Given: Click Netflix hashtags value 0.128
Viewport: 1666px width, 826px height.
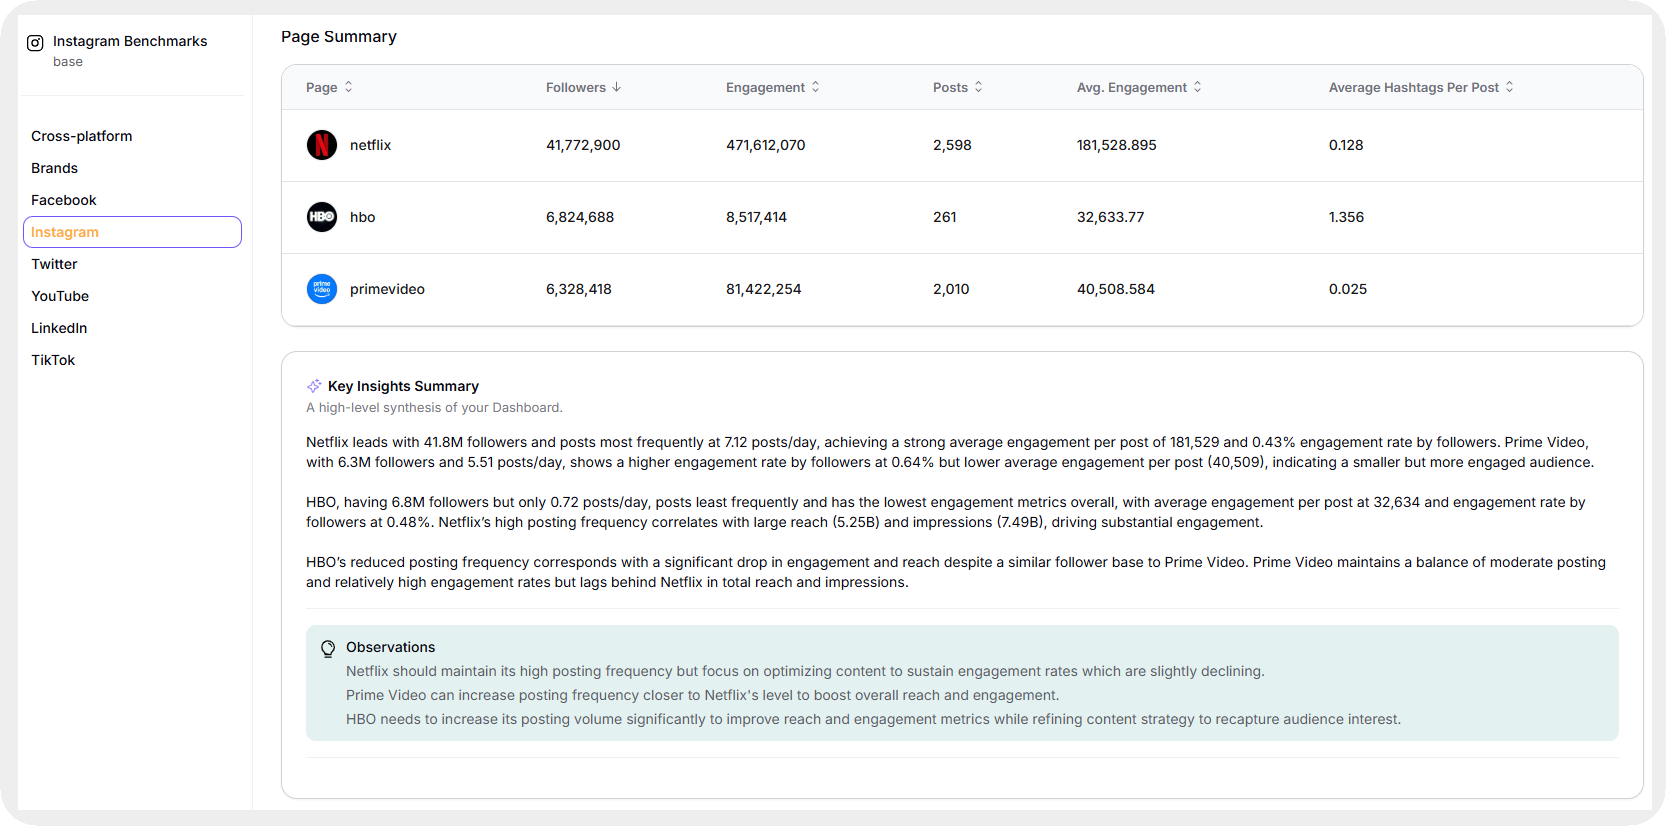Looking at the screenshot, I should pyautogui.click(x=1346, y=145).
